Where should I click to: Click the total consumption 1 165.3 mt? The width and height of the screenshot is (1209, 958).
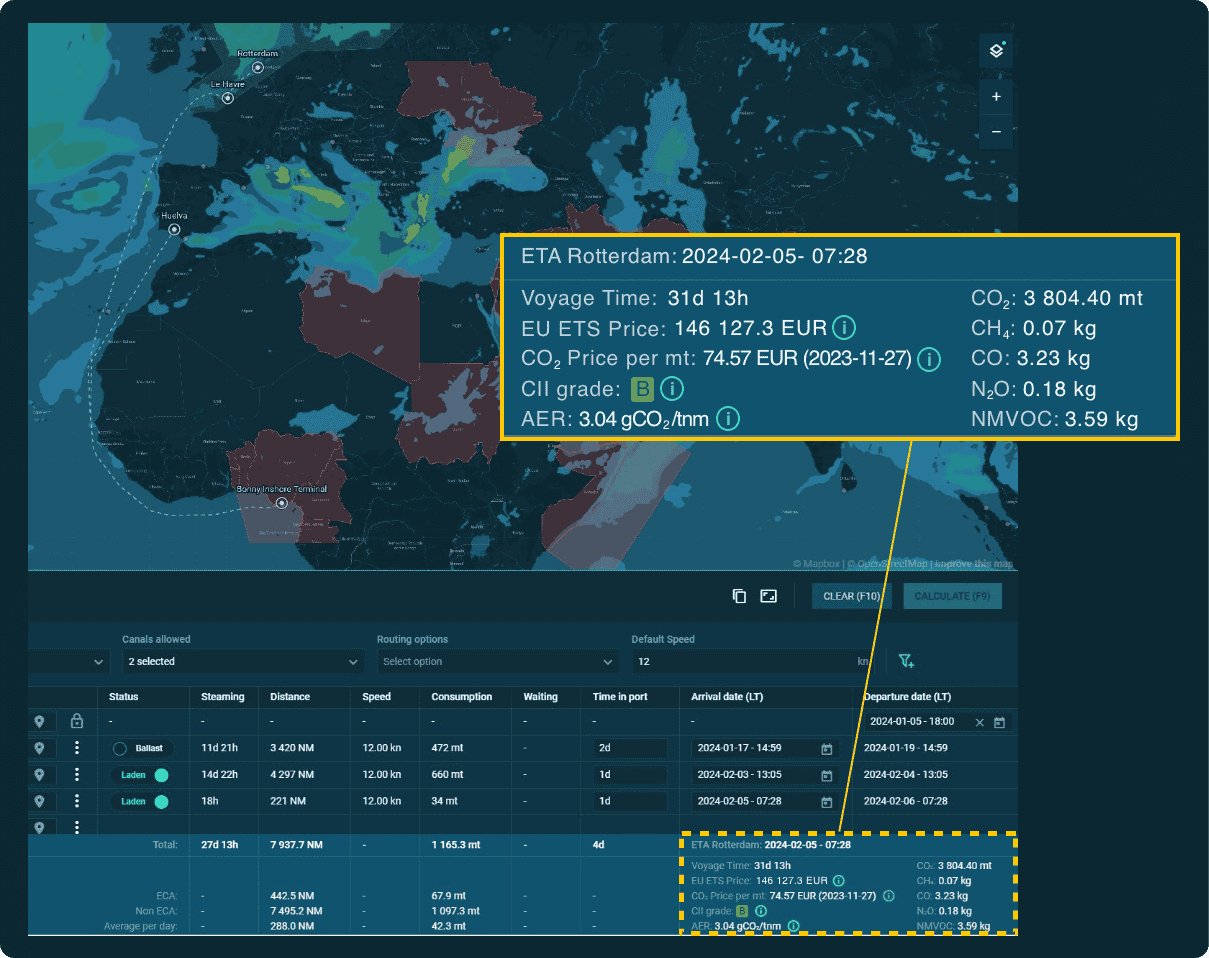click(x=455, y=845)
